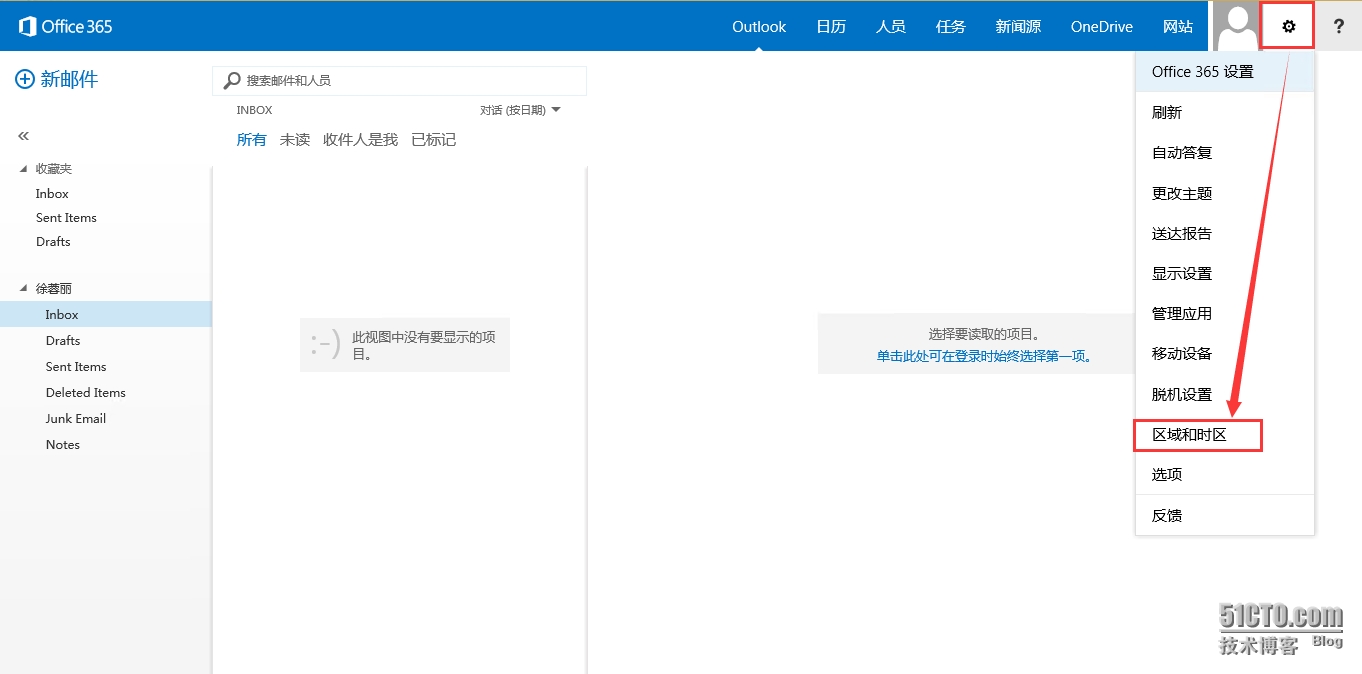Viewport: 1362px width, 674px height.
Task: Switch to the 已标记 filter tab
Action: tap(434, 140)
